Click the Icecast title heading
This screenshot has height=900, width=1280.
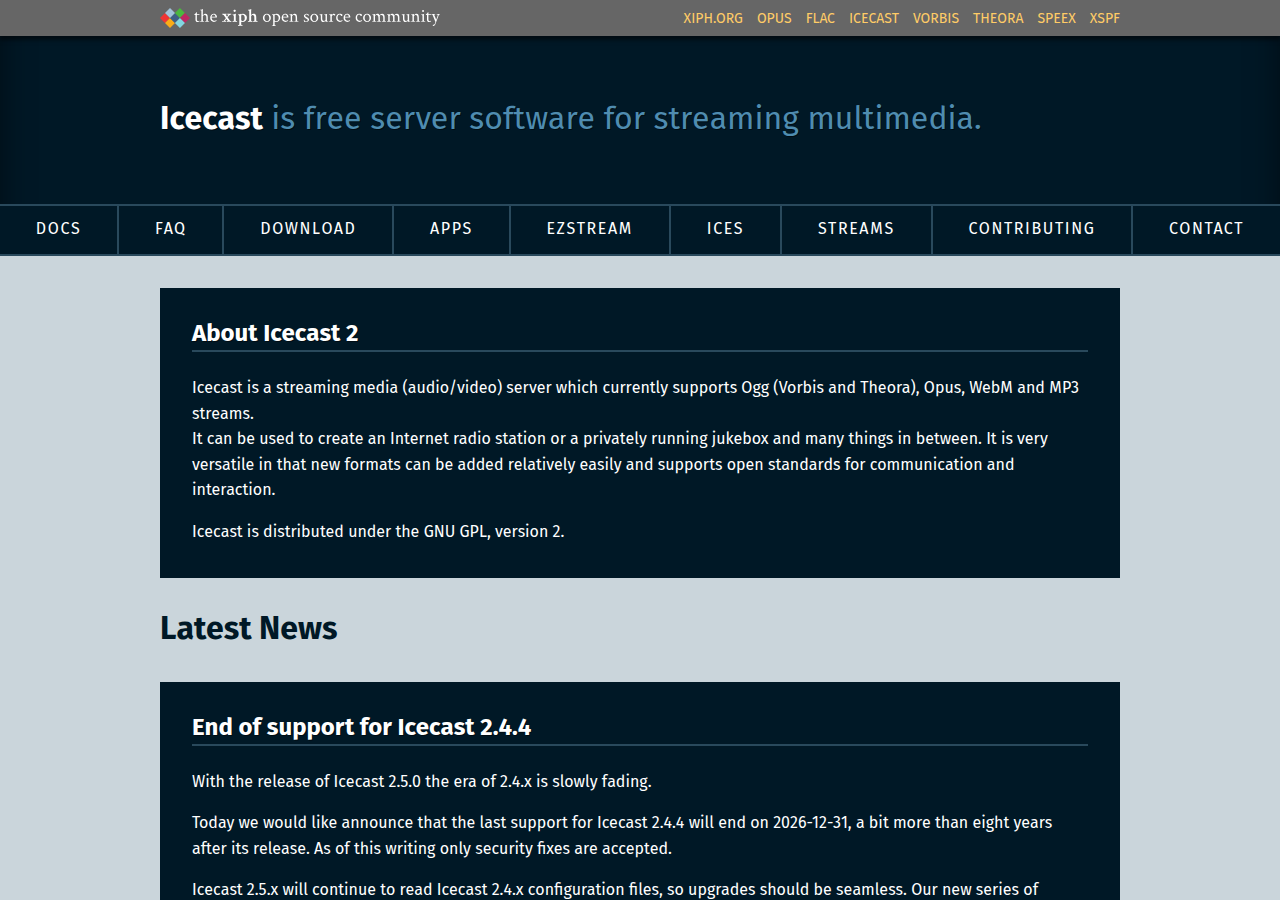[211, 118]
